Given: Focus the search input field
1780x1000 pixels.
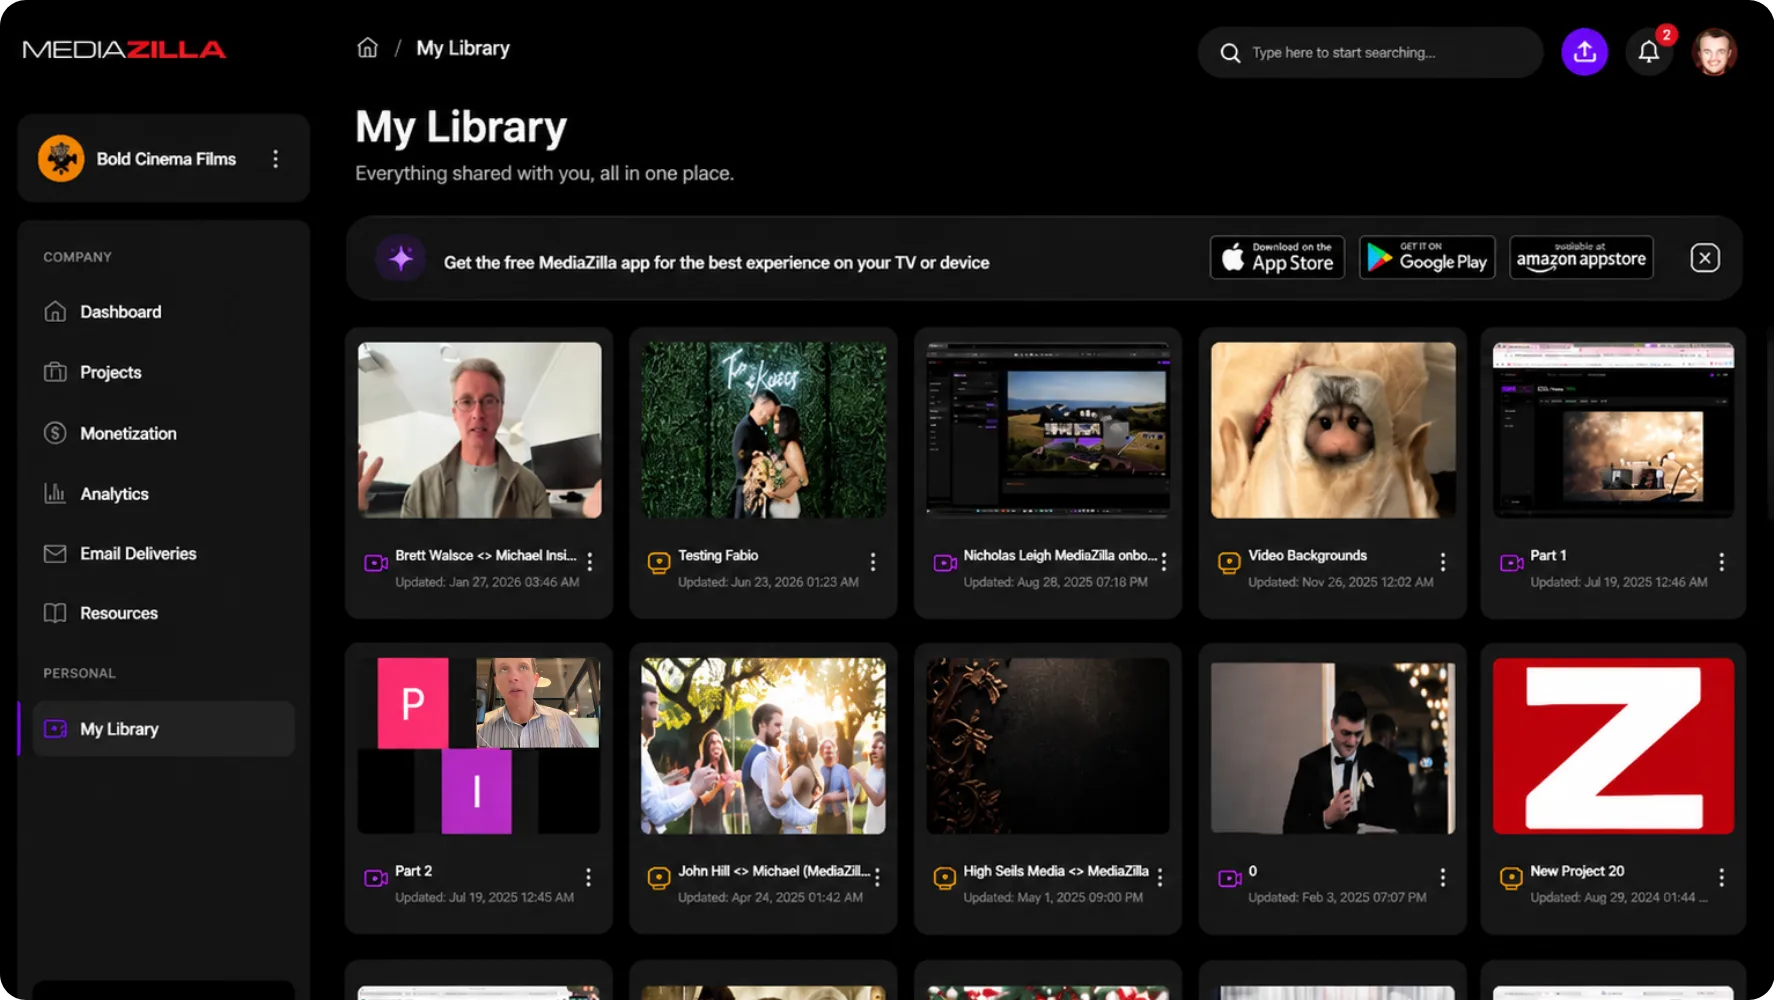Looking at the screenshot, I should tap(1370, 53).
